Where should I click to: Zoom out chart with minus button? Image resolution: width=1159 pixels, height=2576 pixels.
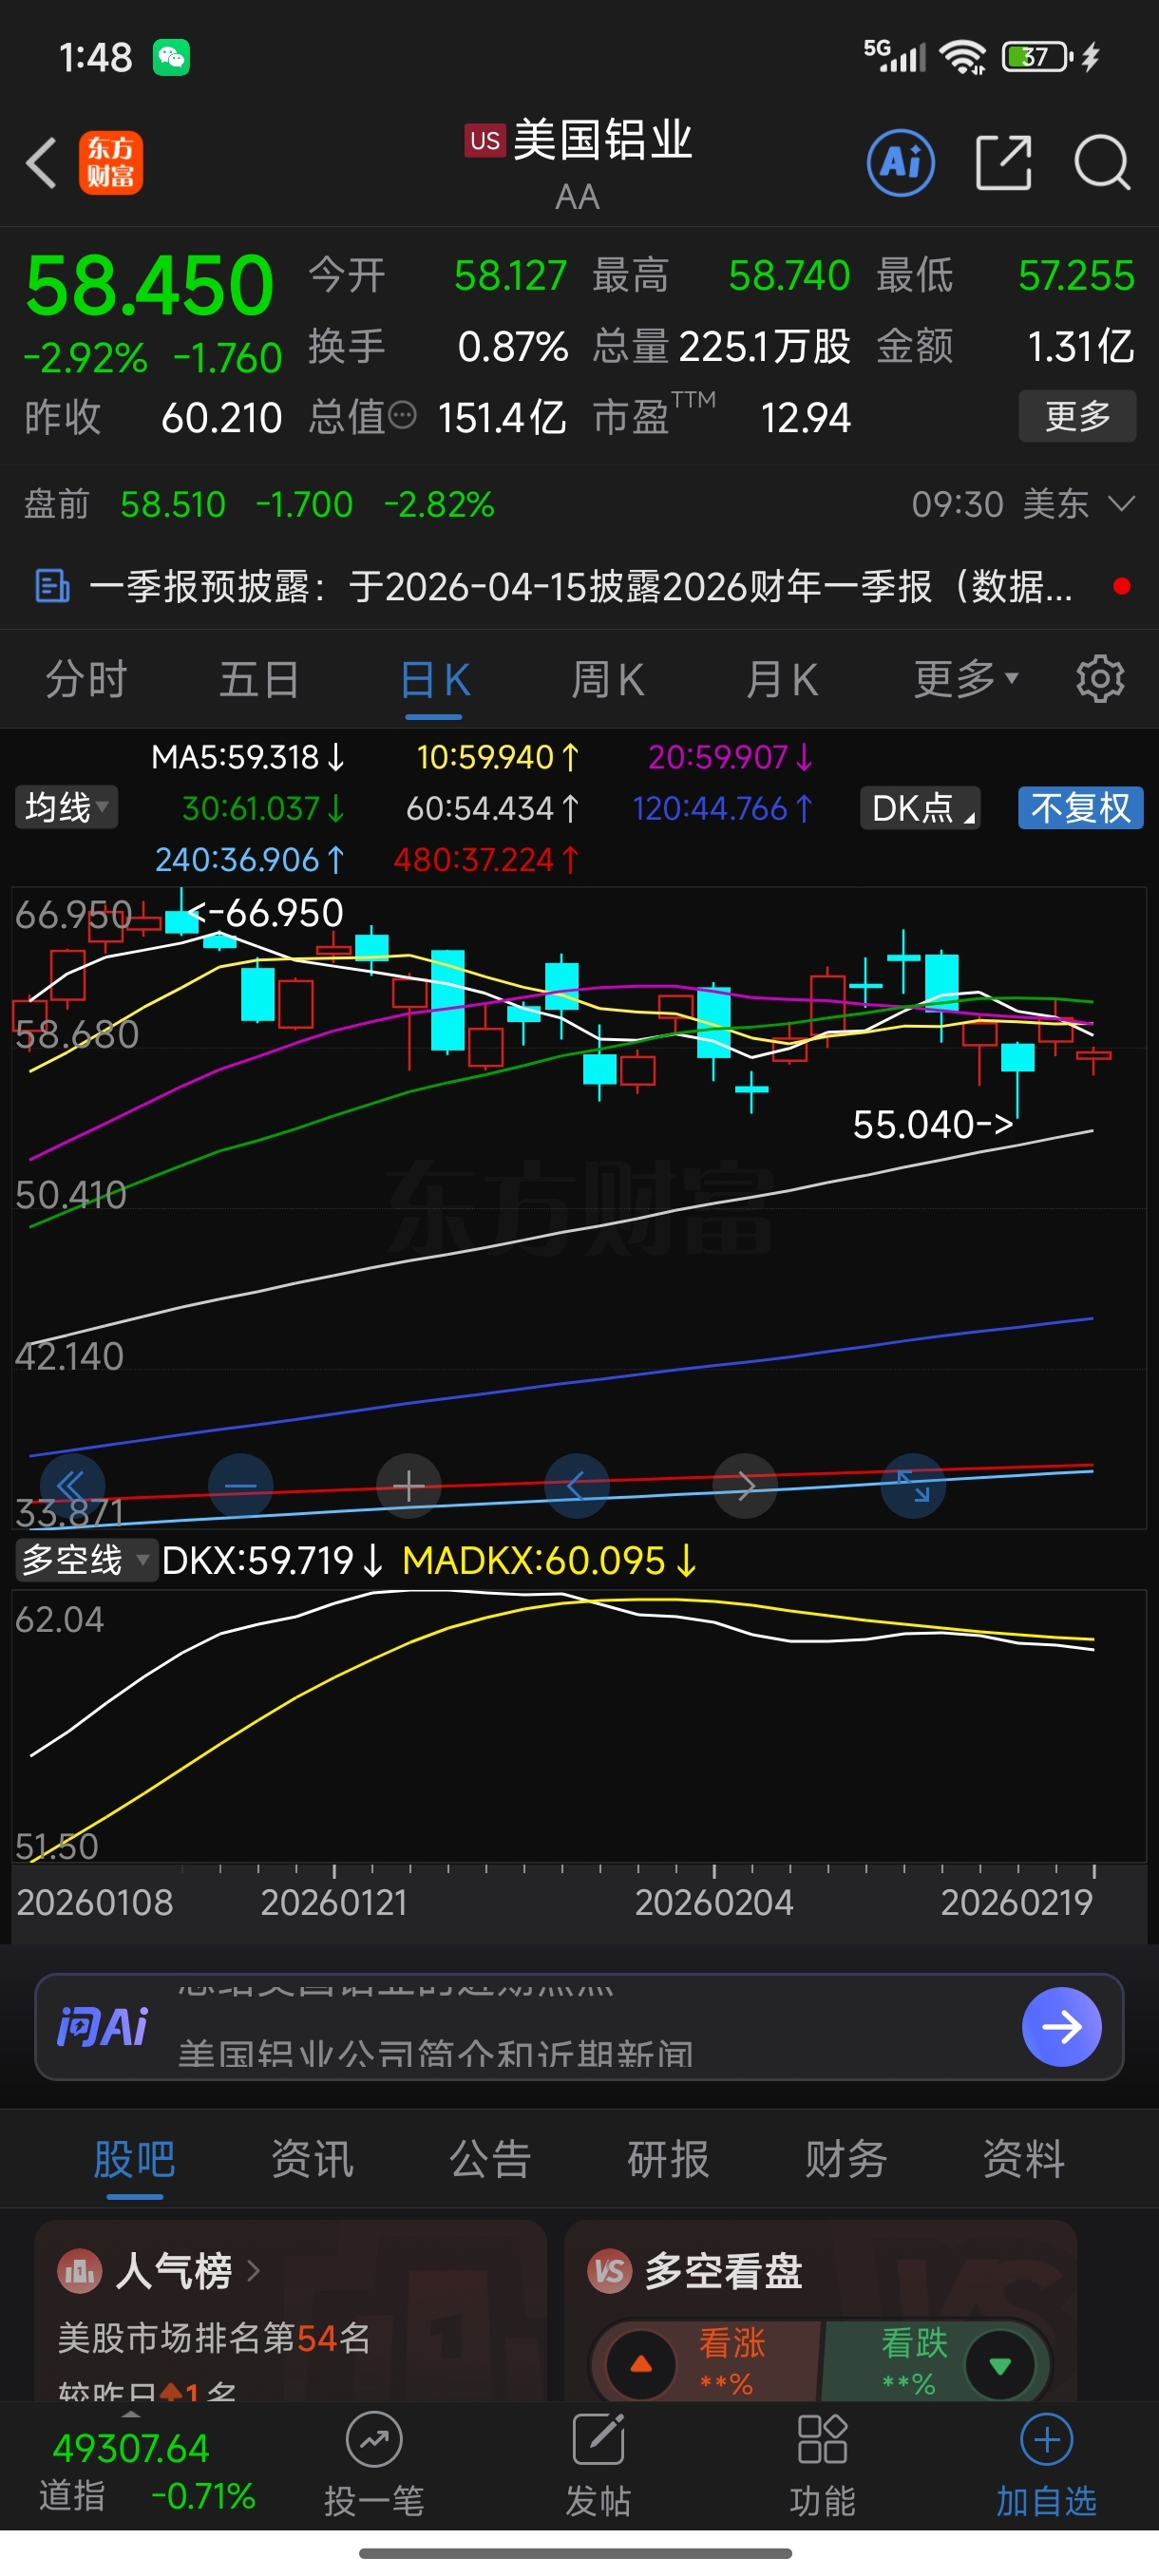pyautogui.click(x=240, y=1486)
